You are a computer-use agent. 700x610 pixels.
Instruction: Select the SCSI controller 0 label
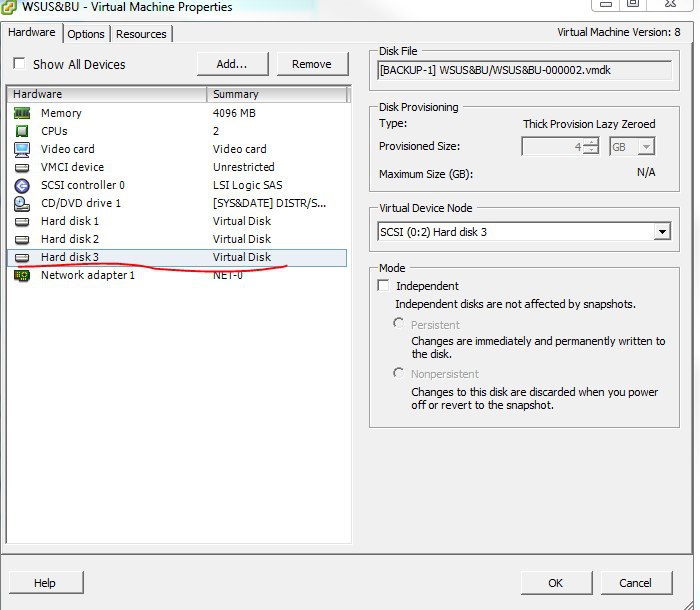83,185
